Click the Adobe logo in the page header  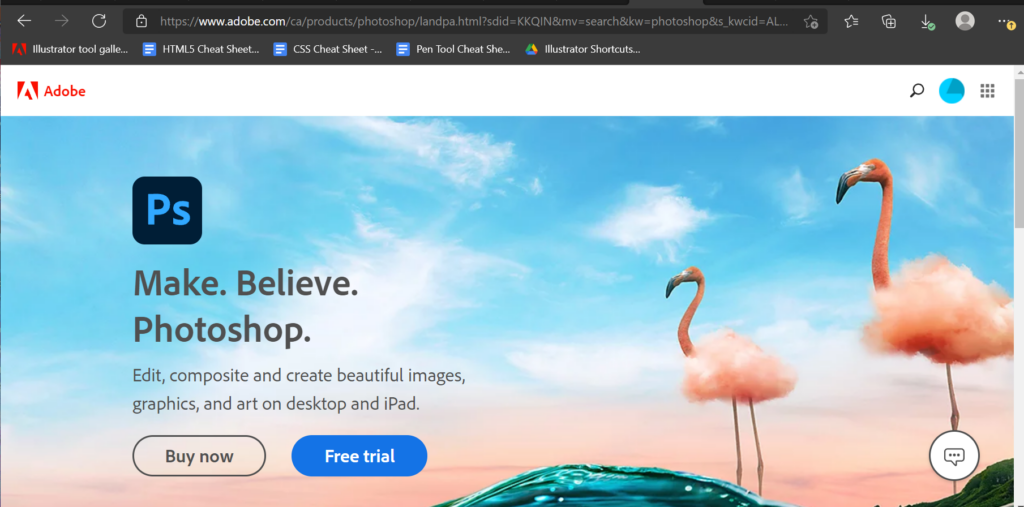tap(51, 91)
